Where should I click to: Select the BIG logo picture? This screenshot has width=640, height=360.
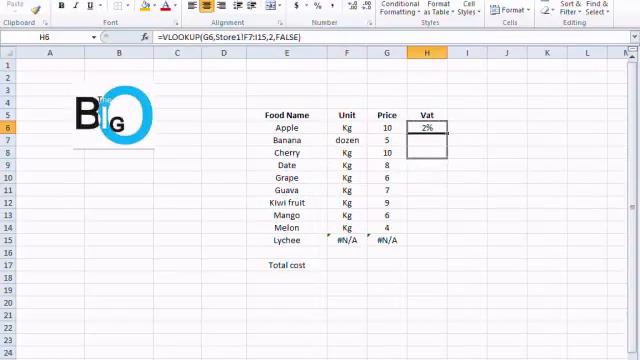[x=114, y=115]
